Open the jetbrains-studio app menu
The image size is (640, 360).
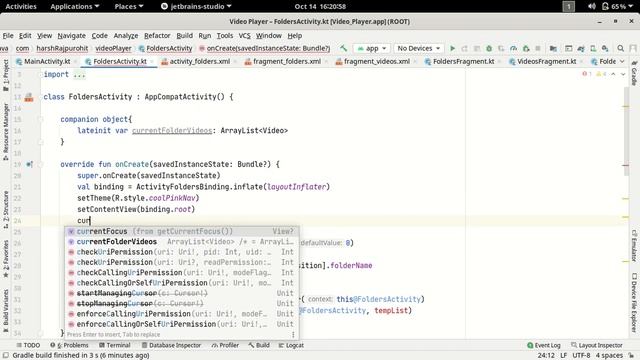196,7
